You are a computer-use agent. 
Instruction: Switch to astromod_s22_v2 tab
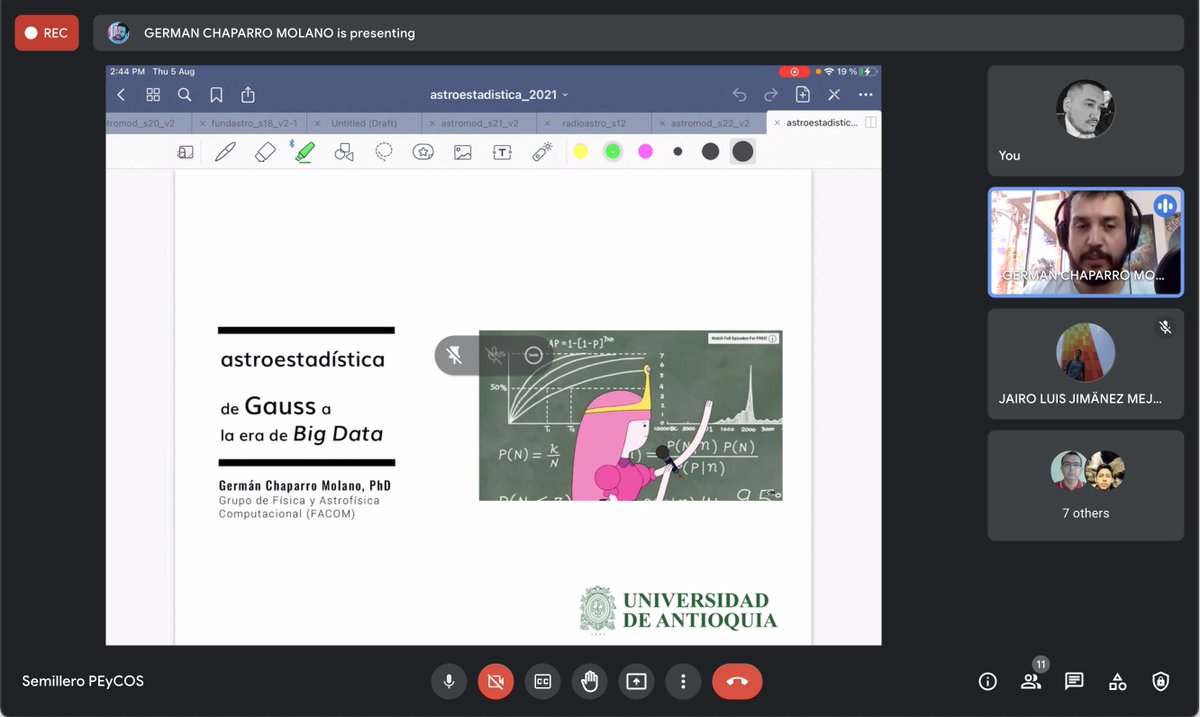pyautogui.click(x=710, y=123)
